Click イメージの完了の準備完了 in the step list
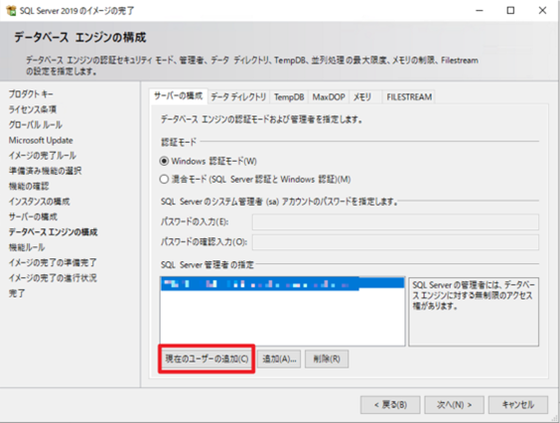 click(x=52, y=263)
